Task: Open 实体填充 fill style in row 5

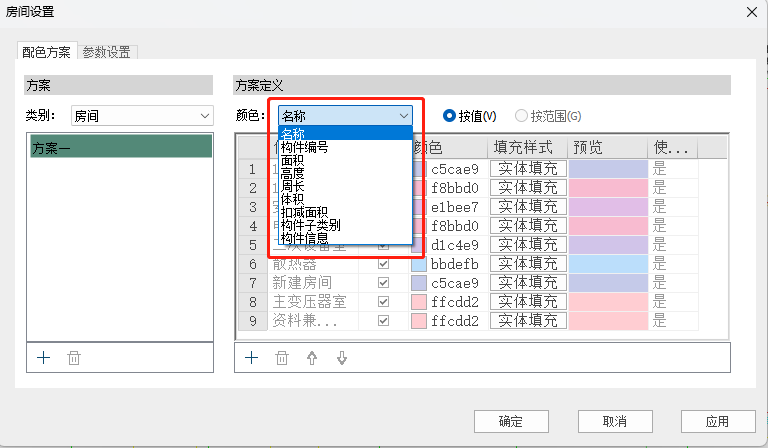Action: [x=528, y=245]
